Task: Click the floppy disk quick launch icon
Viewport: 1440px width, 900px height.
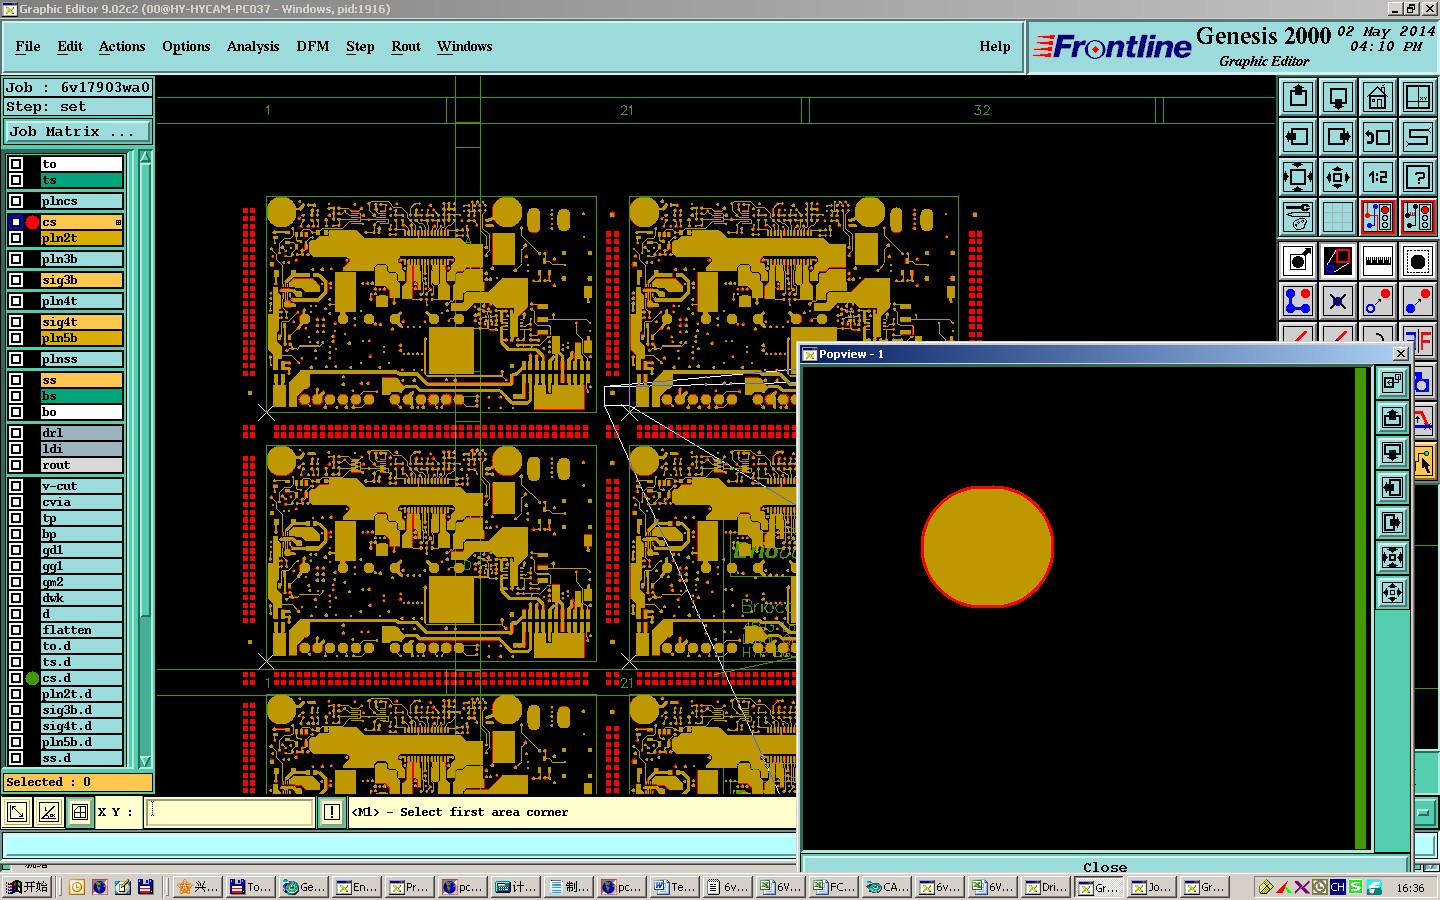Action: (x=146, y=887)
